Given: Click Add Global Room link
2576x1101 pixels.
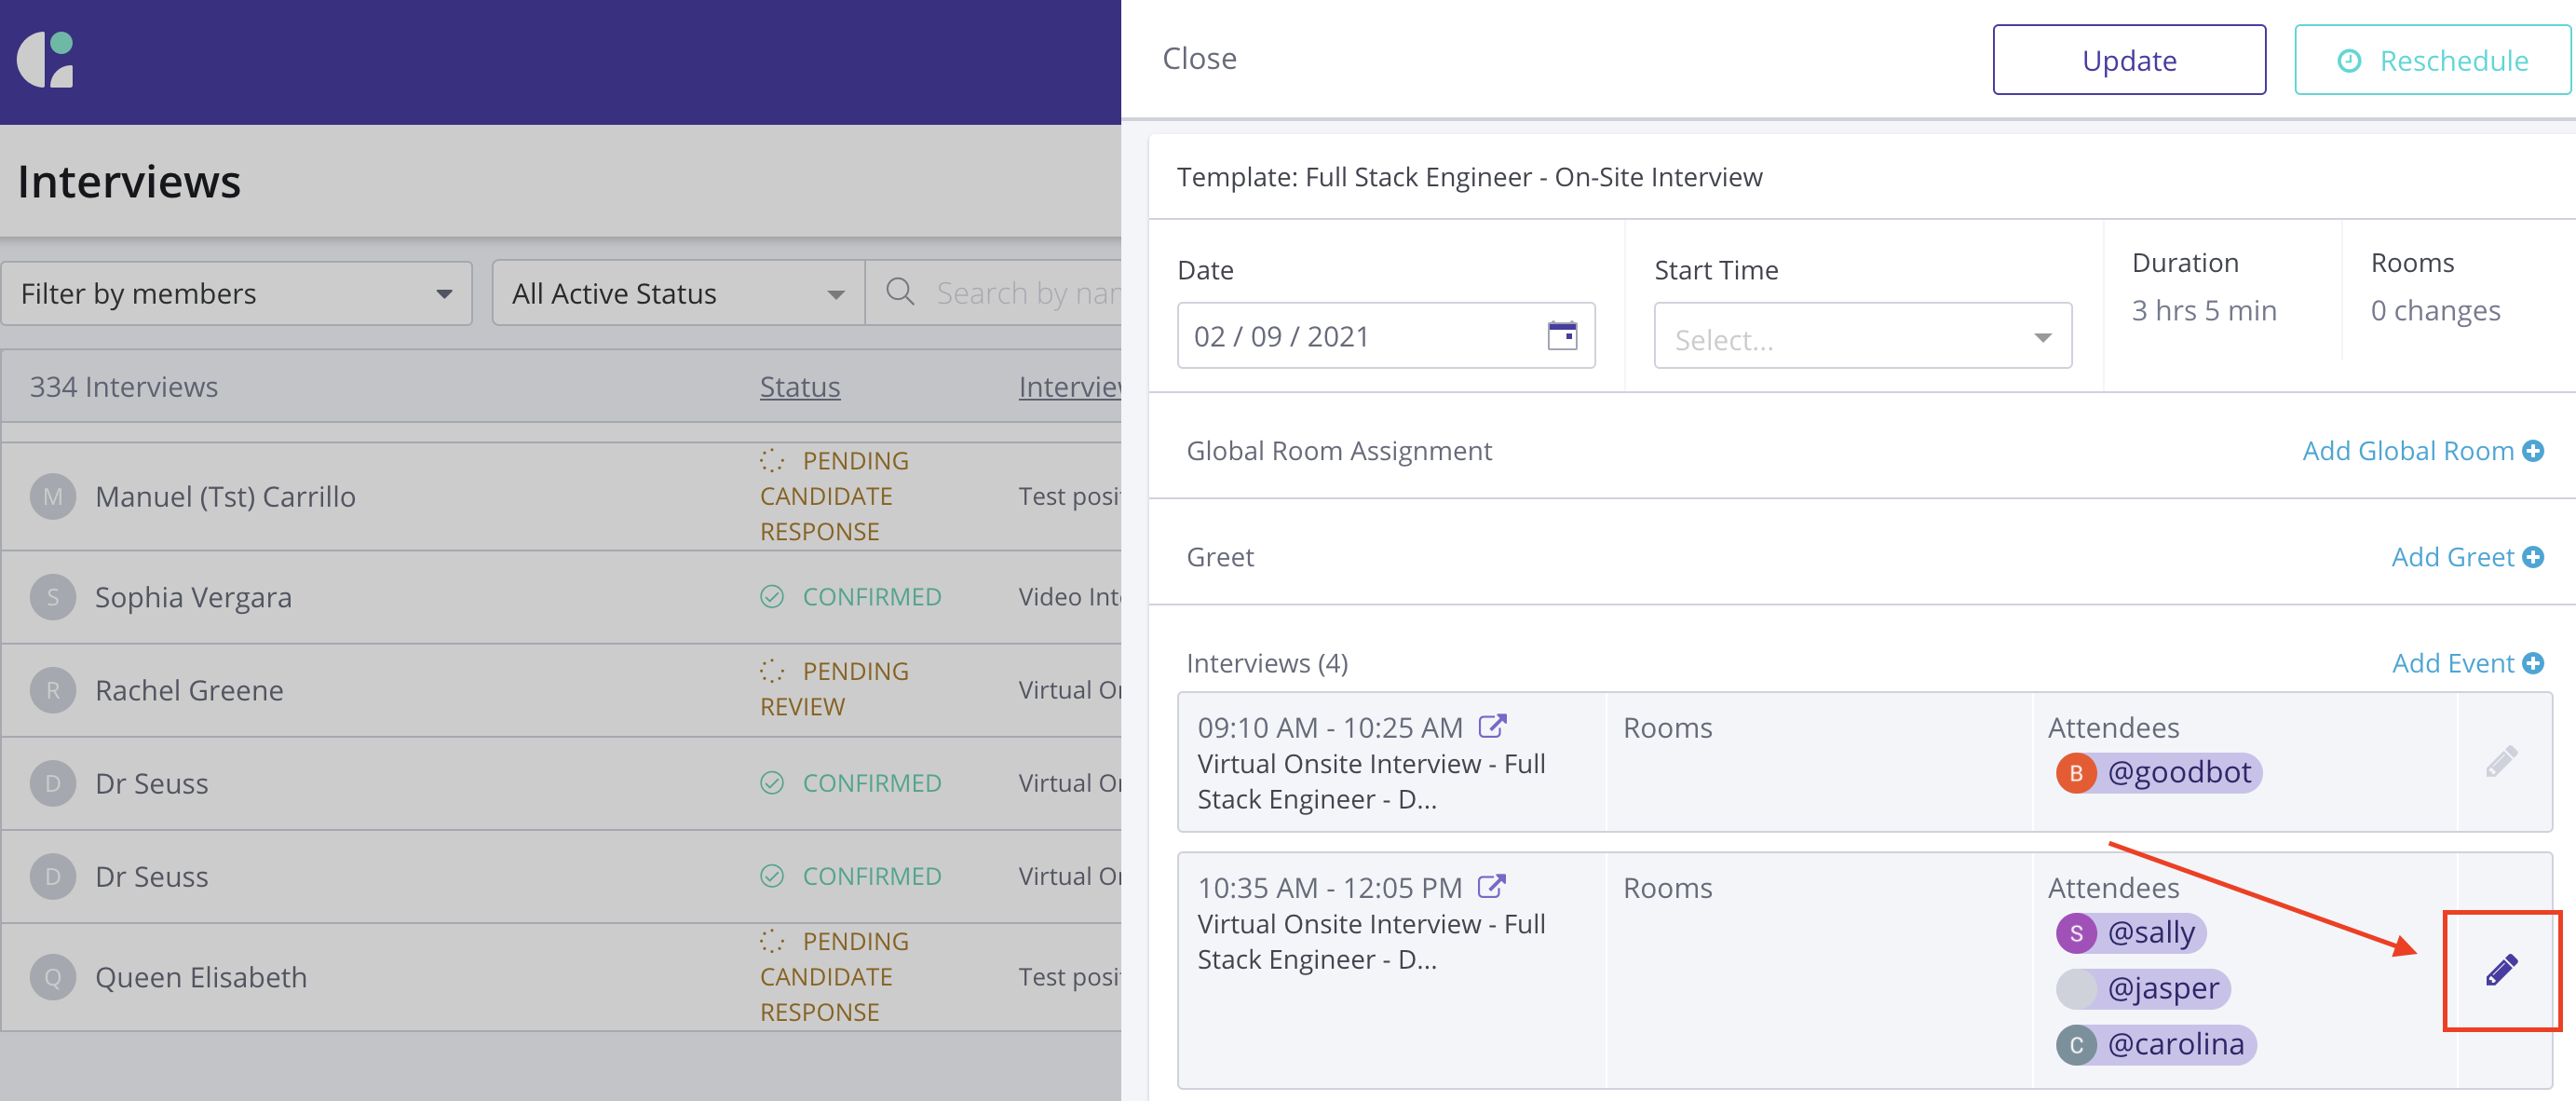Looking at the screenshot, I should tap(2408, 451).
